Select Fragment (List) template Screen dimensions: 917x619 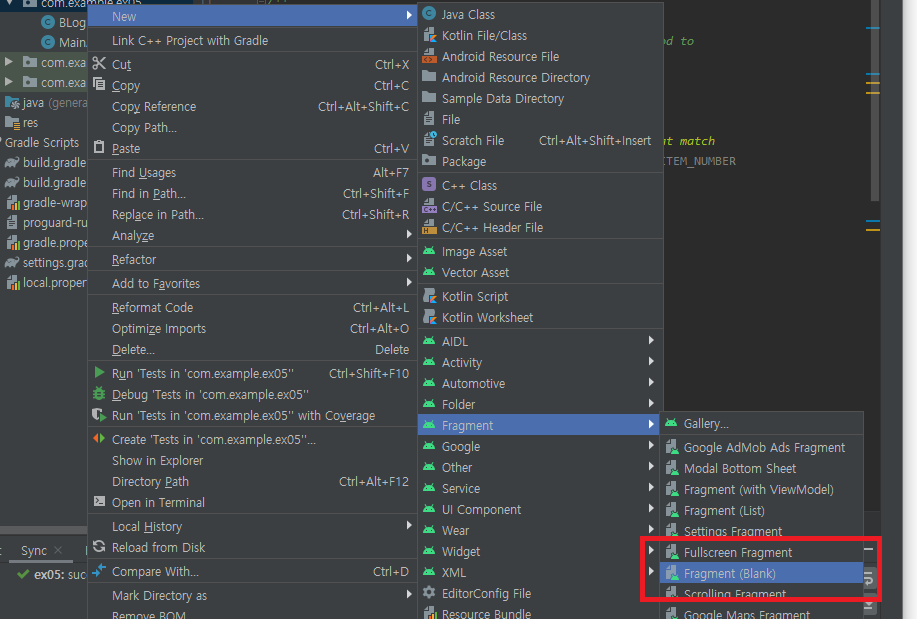[761, 510]
